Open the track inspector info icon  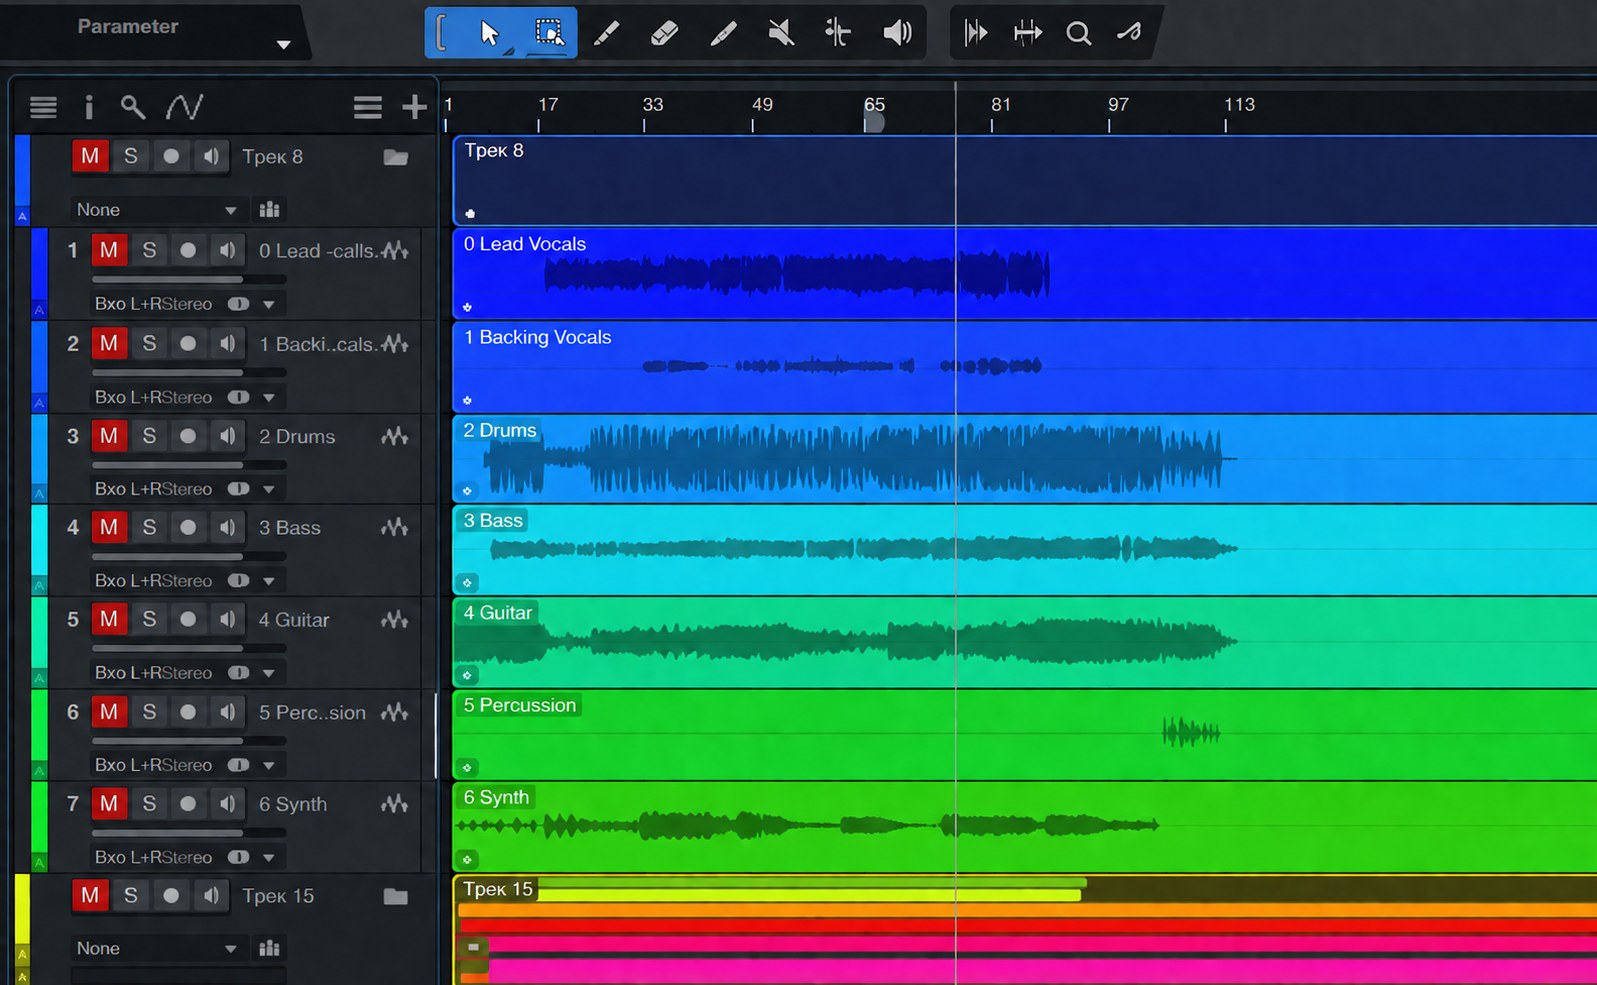(89, 107)
